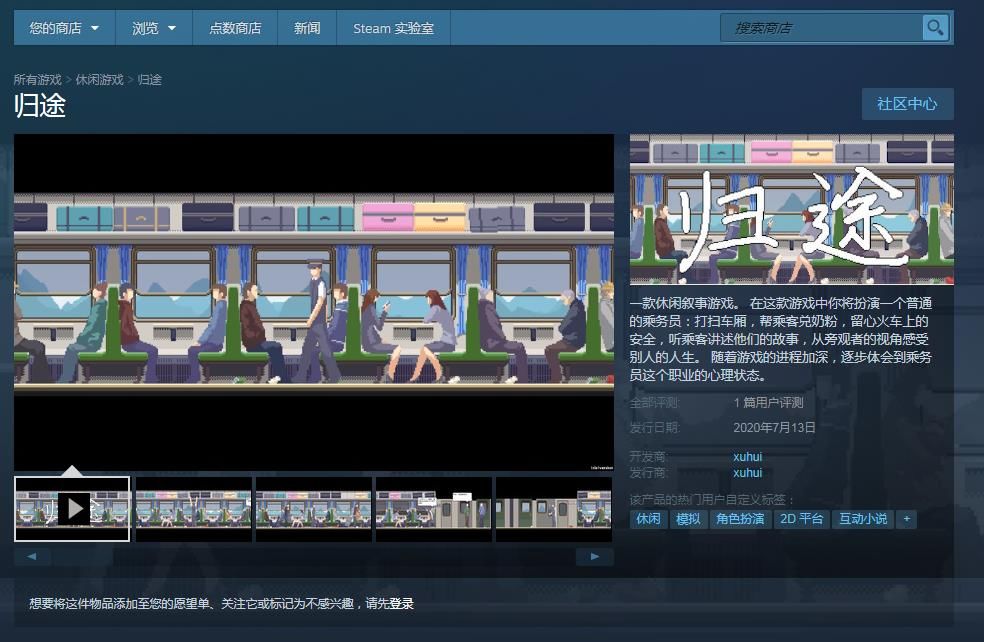
Task: Click the left arrow of thumbnail strip
Action: pos(32,556)
